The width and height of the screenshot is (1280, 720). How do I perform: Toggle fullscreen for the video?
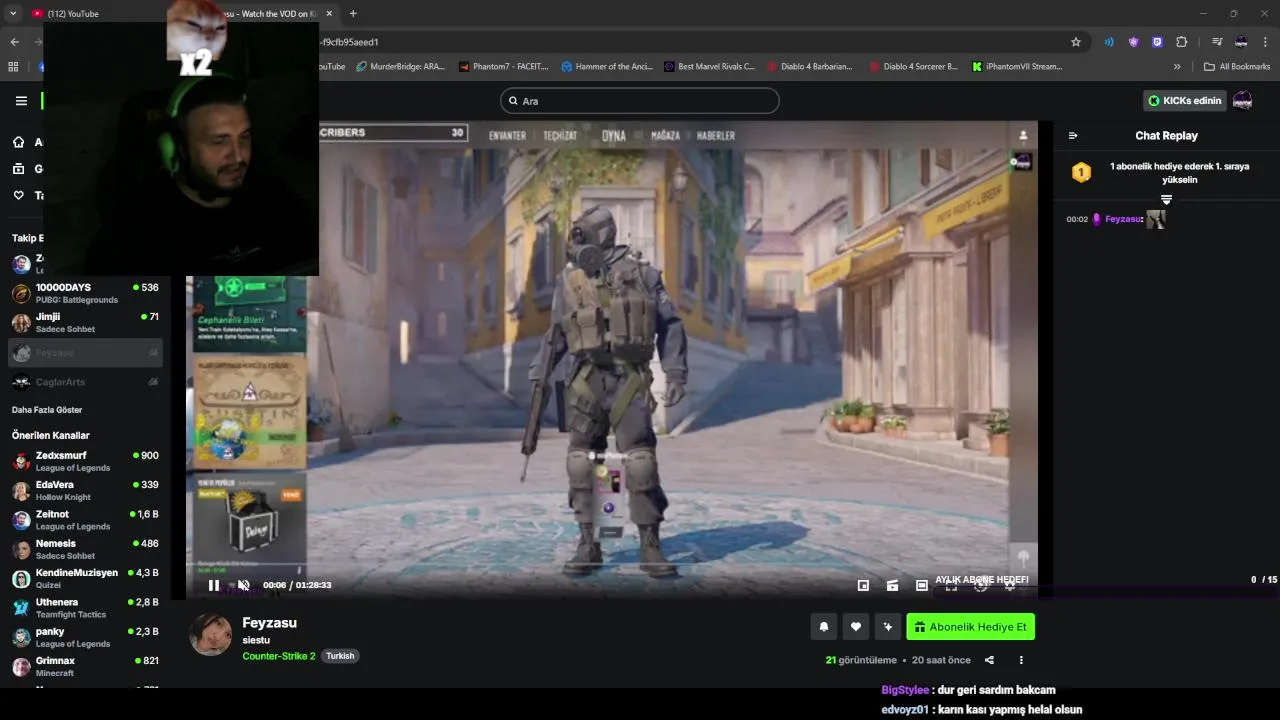pyautogui.click(x=951, y=586)
